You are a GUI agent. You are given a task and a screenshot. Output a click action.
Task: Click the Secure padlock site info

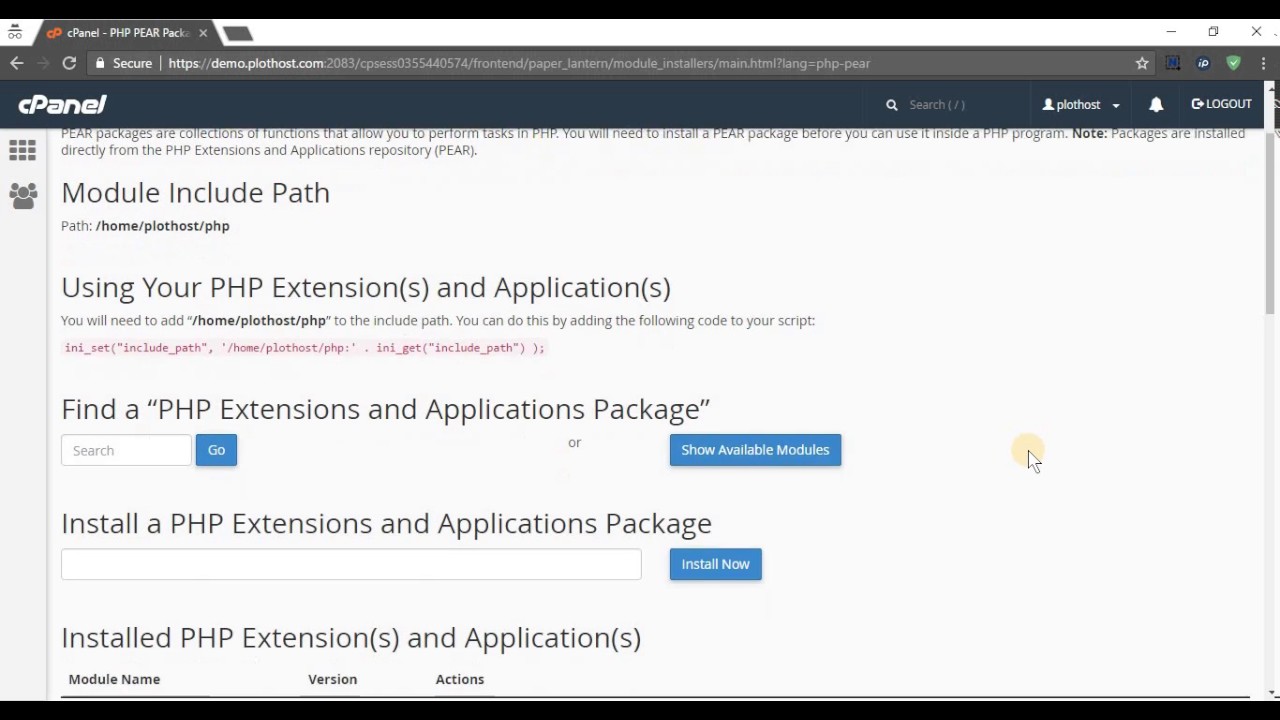[x=122, y=63]
